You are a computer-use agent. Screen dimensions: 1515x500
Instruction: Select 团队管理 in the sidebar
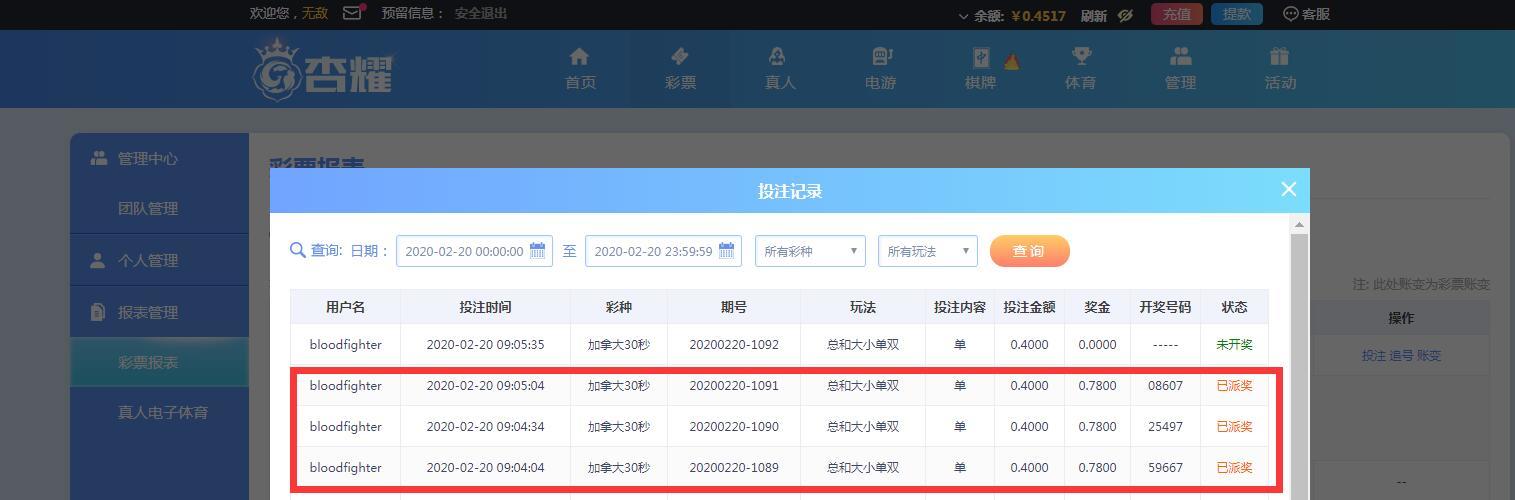tap(148, 208)
